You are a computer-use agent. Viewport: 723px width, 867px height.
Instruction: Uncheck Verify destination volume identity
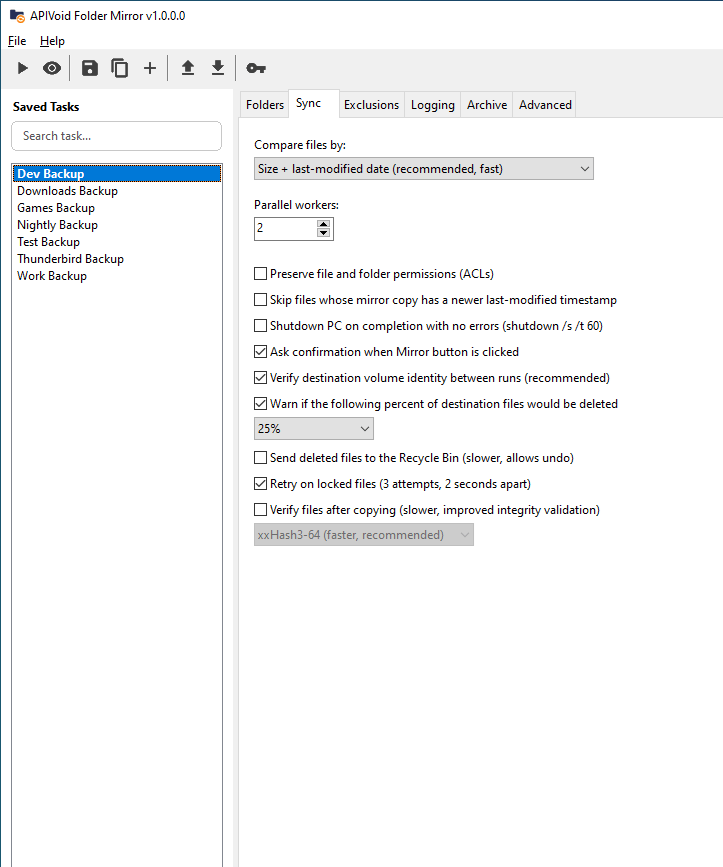260,378
